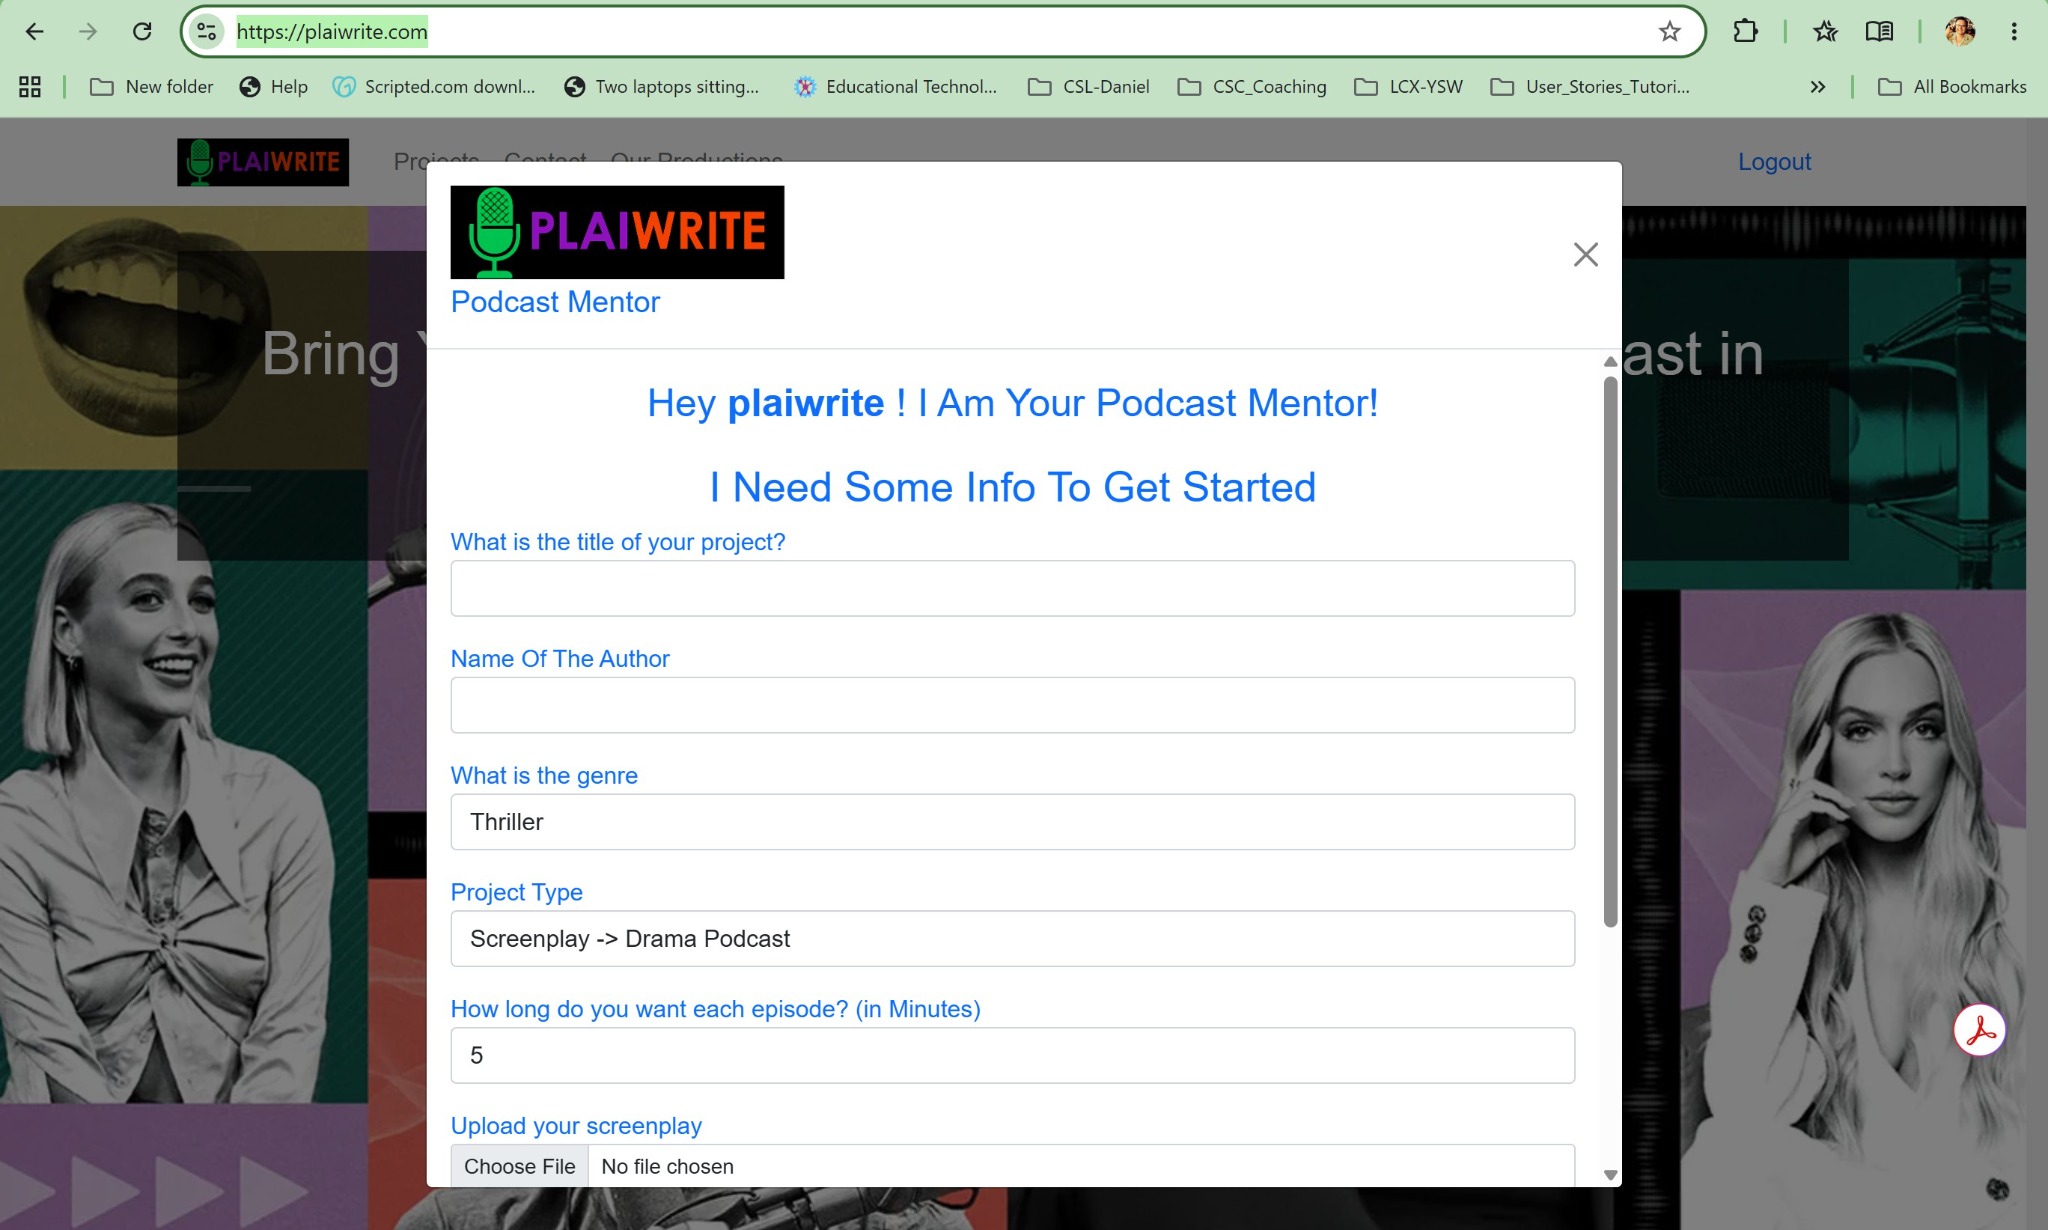Screen dimensions: 2048x1230
Task: Click the Adobe Acrobat floating icon
Action: pyautogui.click(x=1980, y=1030)
